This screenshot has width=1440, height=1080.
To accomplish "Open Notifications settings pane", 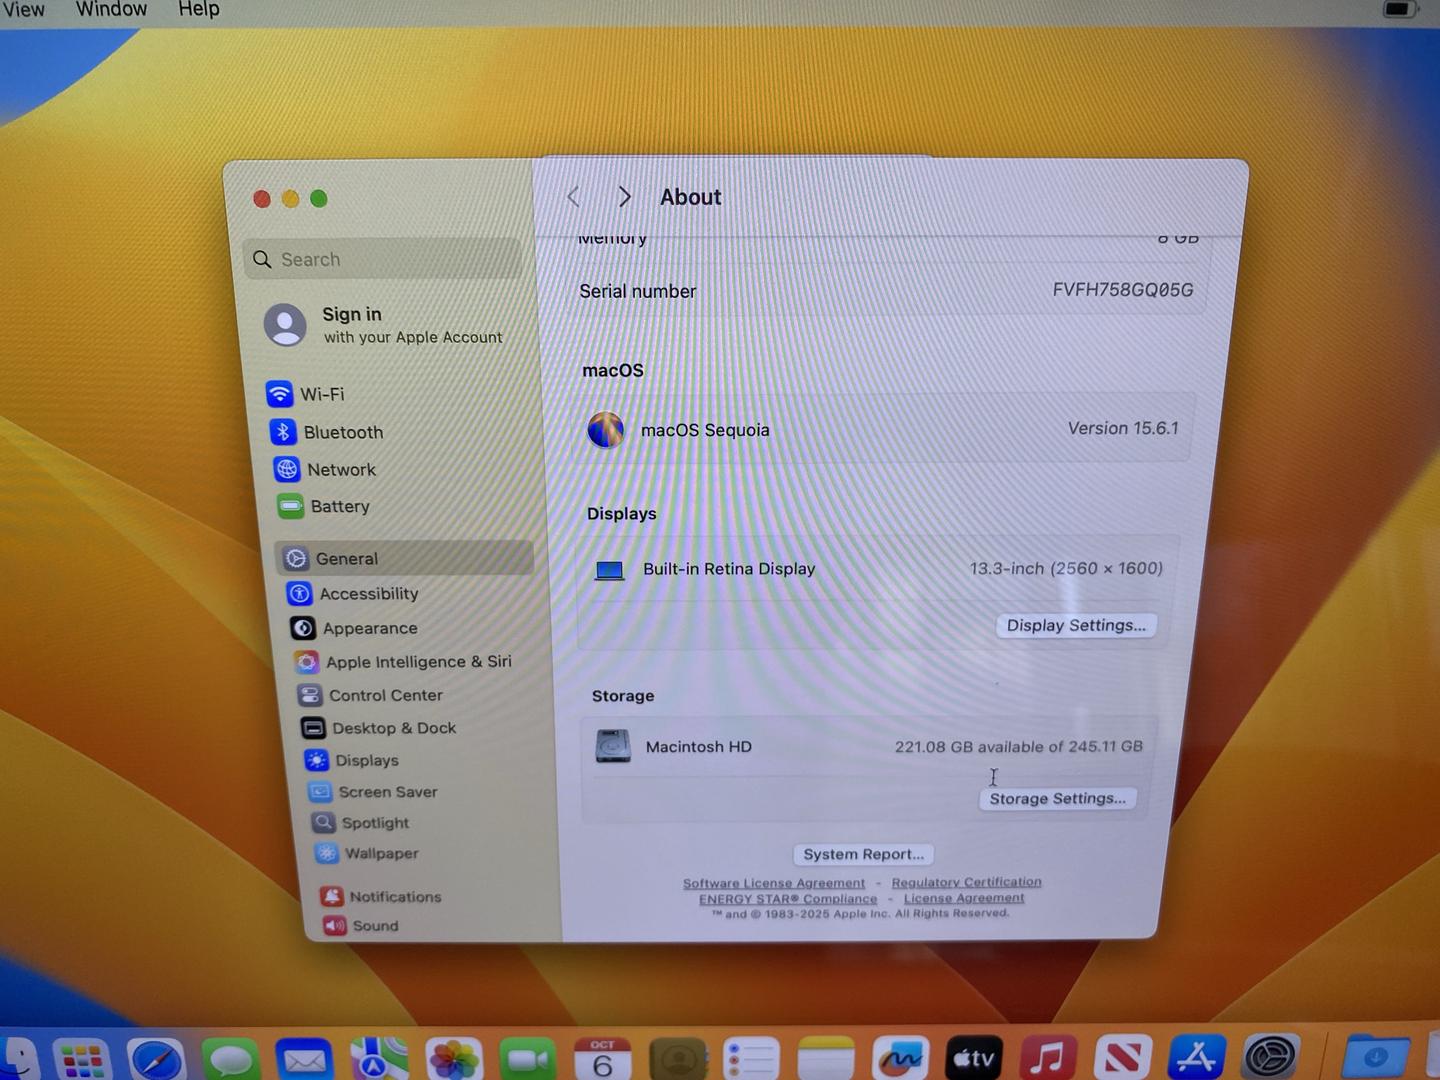I will [x=394, y=897].
